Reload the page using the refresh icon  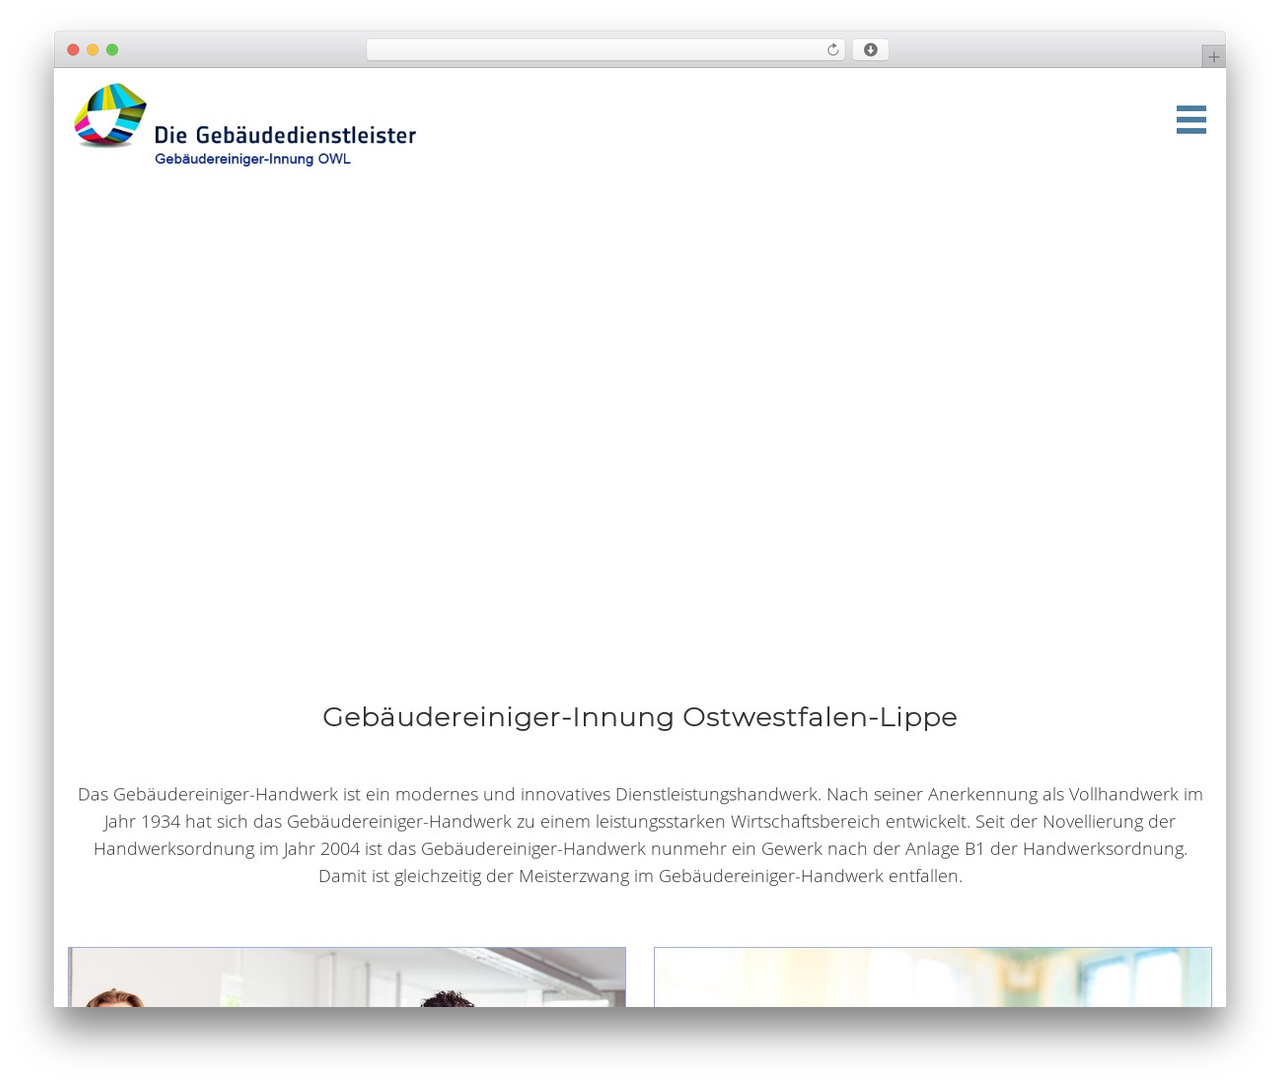(832, 50)
